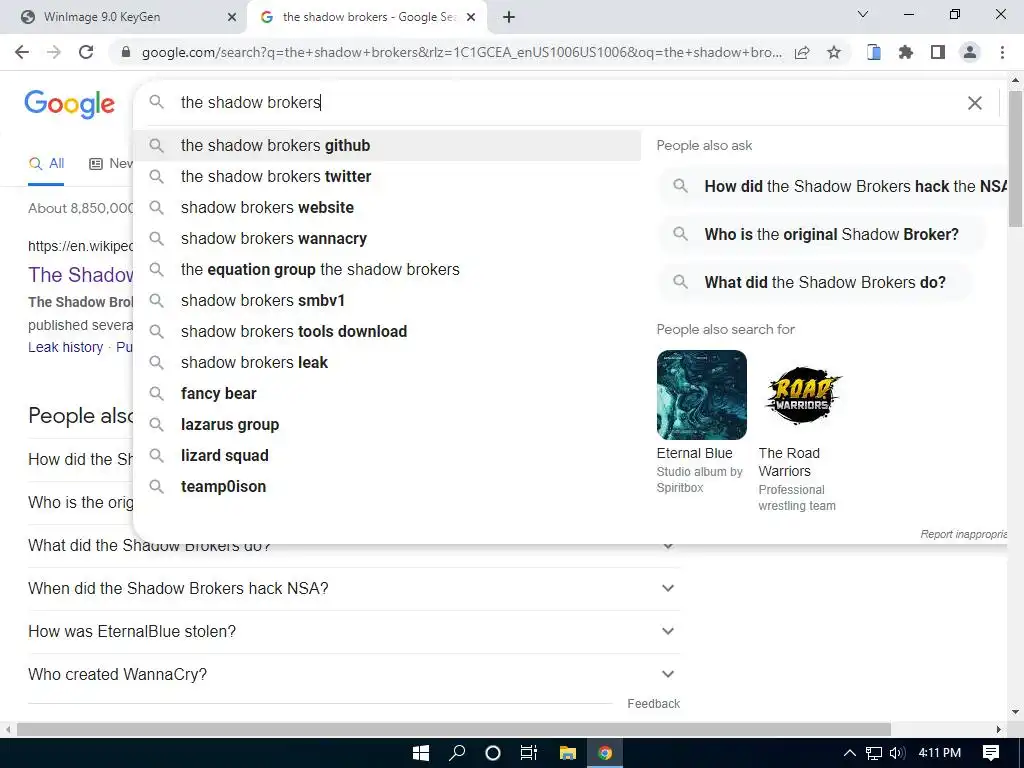Click Report inappropriate predictions link
1024x768 pixels.
pyautogui.click(x=964, y=534)
